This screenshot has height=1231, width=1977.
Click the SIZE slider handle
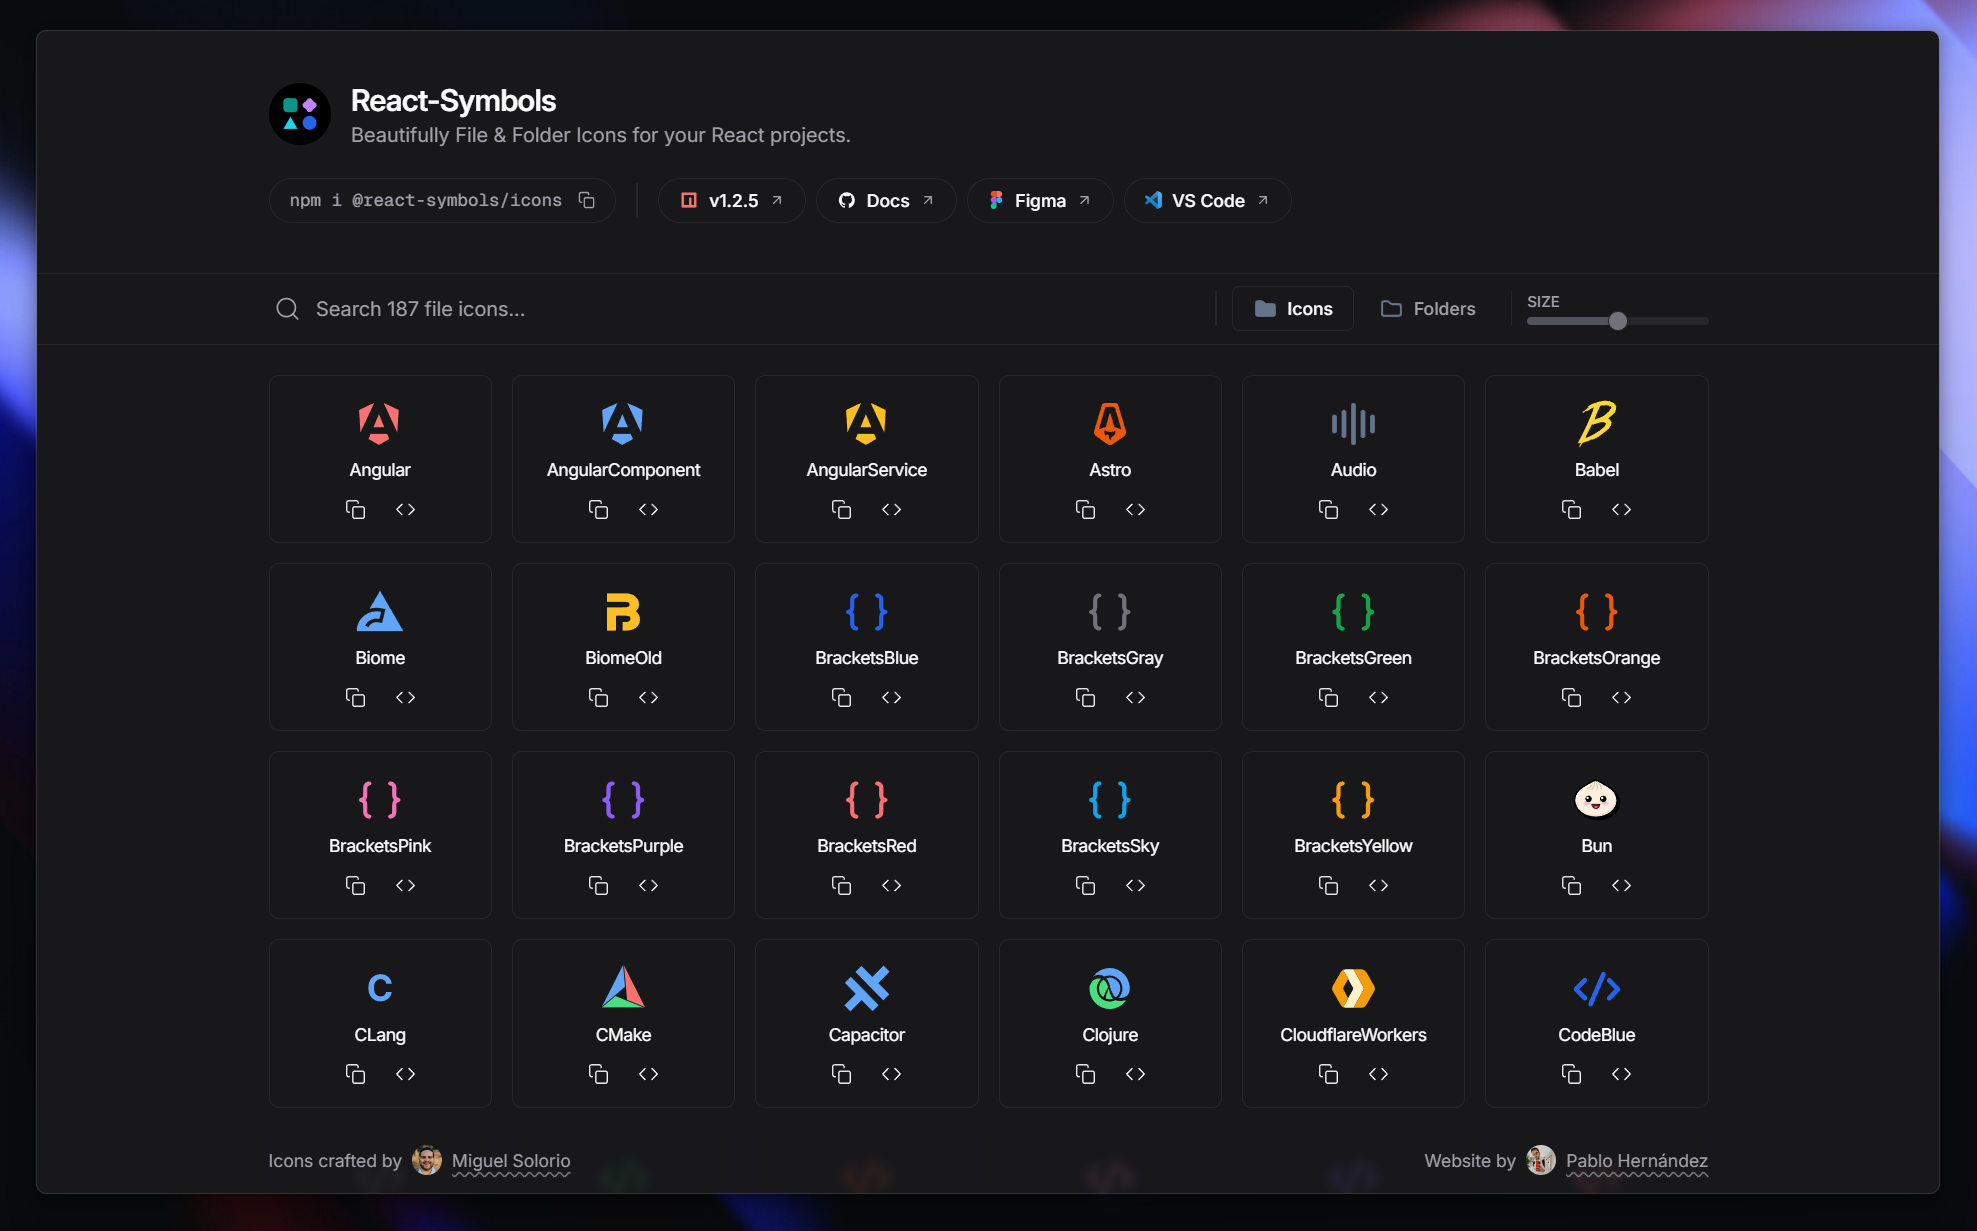(x=1617, y=321)
